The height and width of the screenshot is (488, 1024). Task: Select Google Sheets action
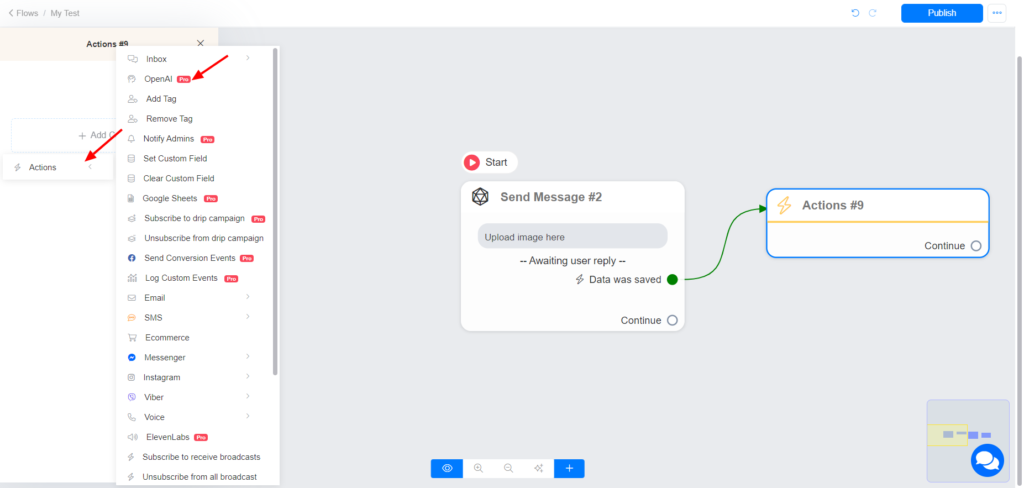(170, 198)
